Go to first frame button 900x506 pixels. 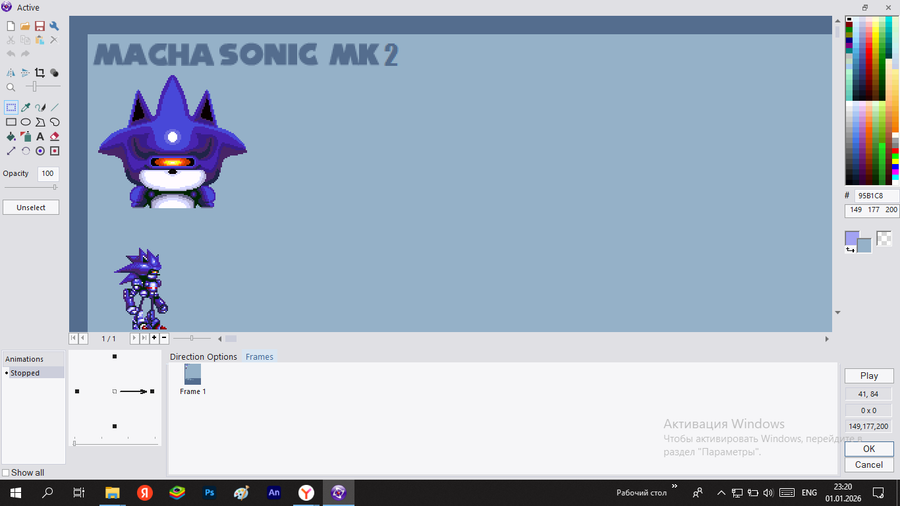pos(73,338)
